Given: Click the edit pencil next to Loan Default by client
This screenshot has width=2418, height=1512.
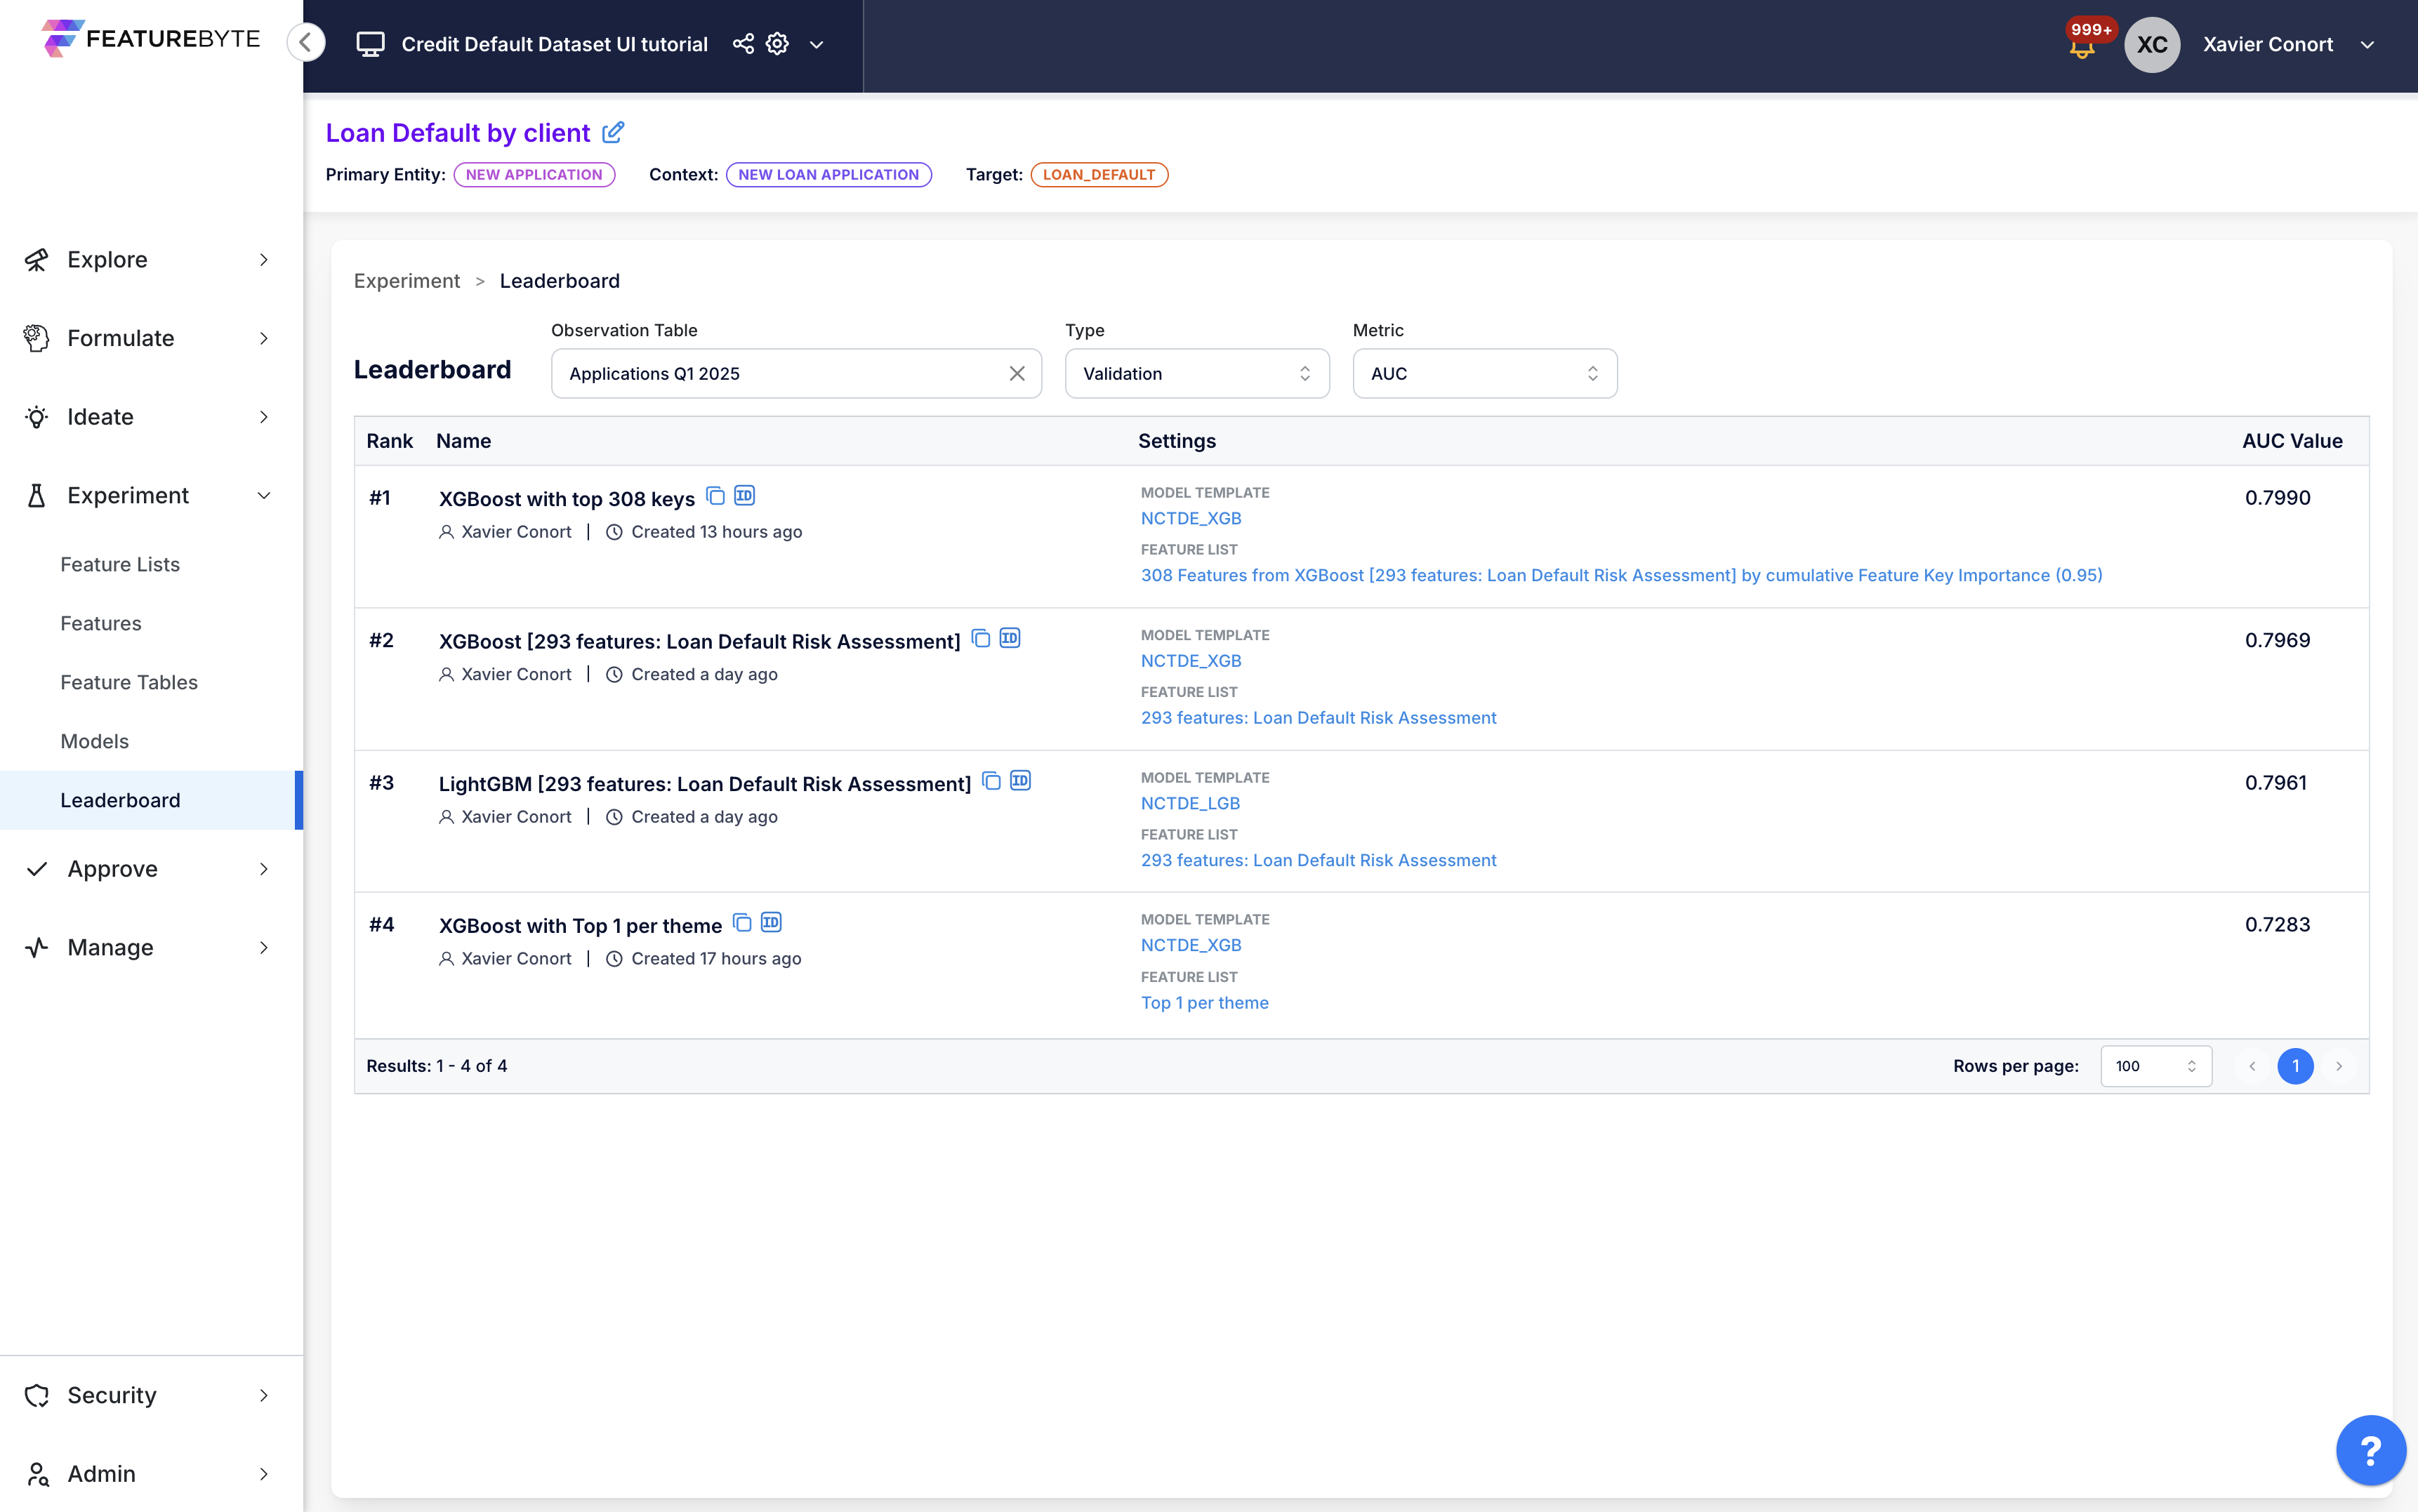Looking at the screenshot, I should (x=613, y=132).
